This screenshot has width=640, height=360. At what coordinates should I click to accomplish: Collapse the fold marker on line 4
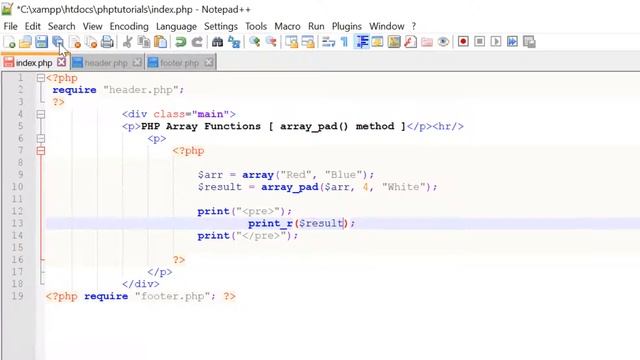41,114
